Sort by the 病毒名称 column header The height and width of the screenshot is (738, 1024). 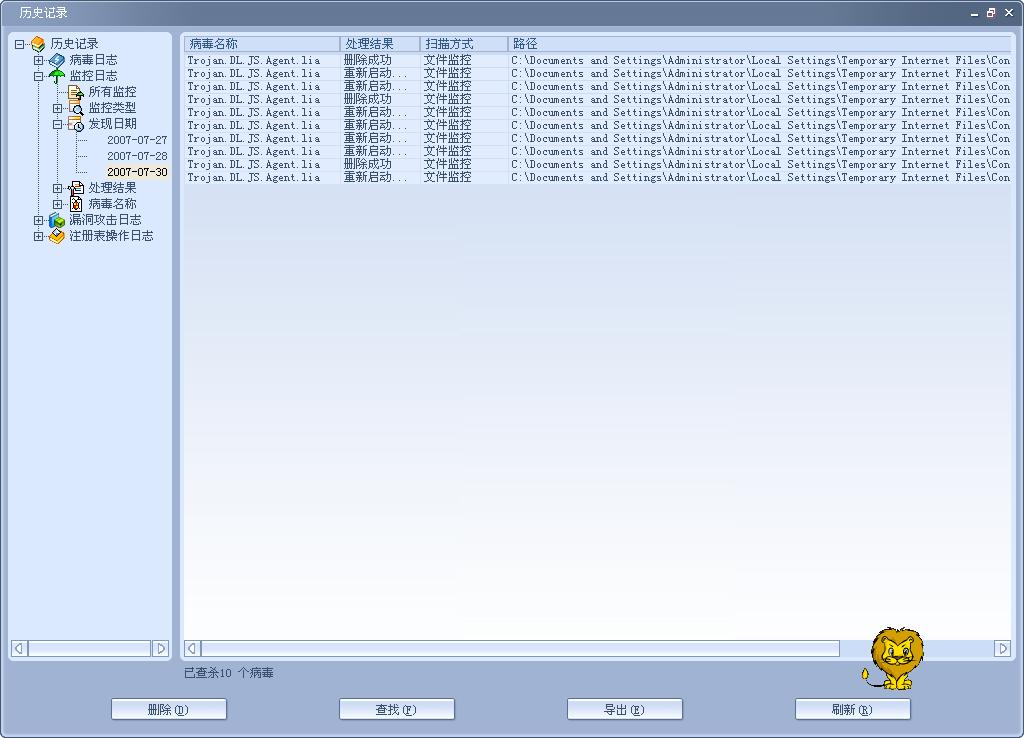pos(262,44)
